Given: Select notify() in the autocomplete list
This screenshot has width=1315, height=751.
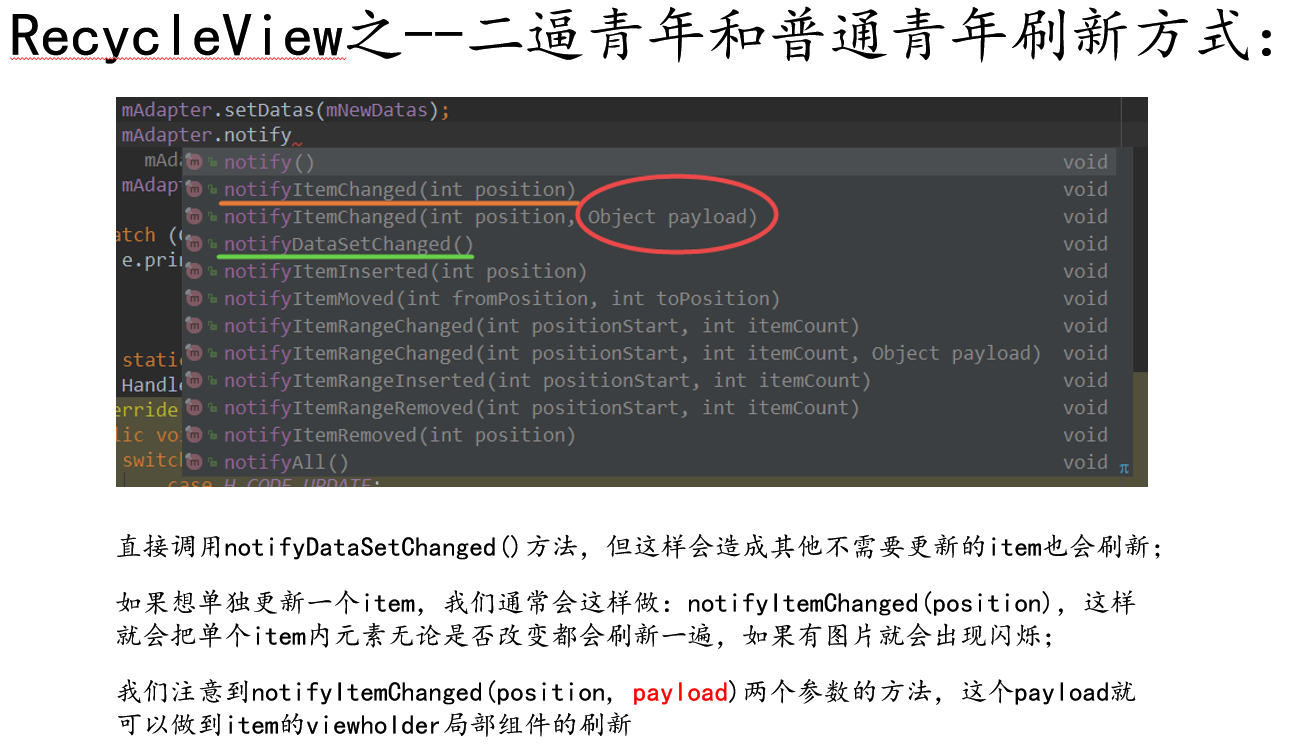Looking at the screenshot, I should (649, 162).
